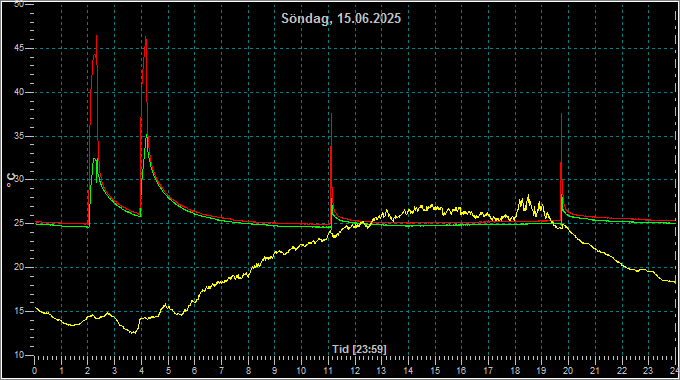Click the red curve's peak after hour 4

[146, 37]
